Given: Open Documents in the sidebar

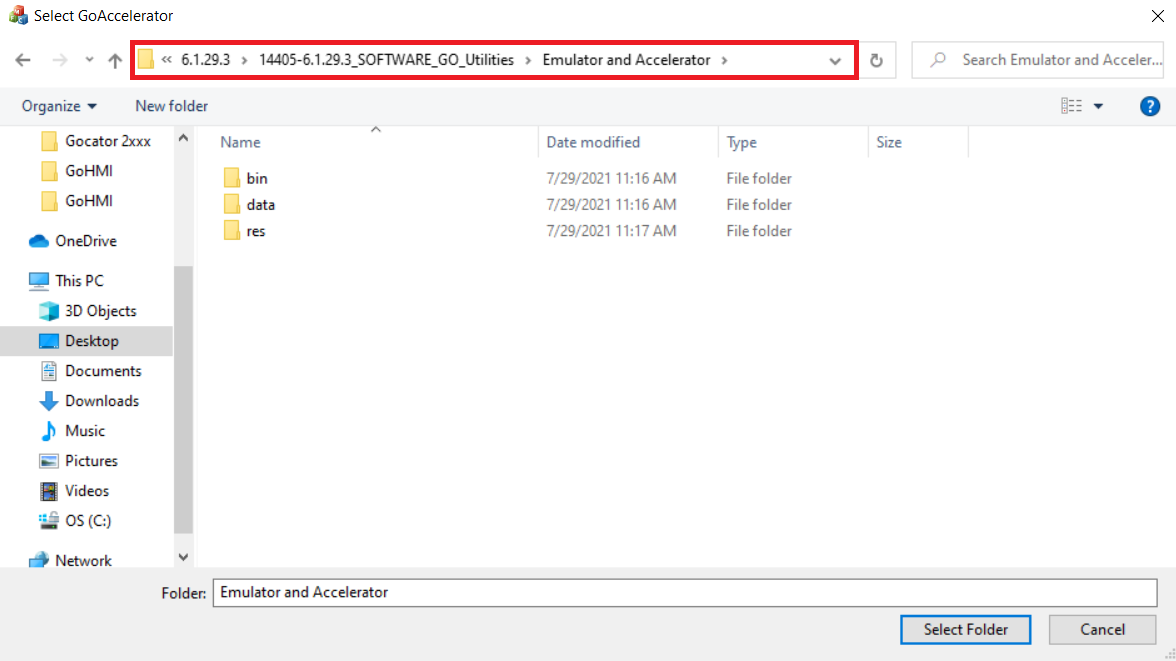Looking at the screenshot, I should click(91, 371).
